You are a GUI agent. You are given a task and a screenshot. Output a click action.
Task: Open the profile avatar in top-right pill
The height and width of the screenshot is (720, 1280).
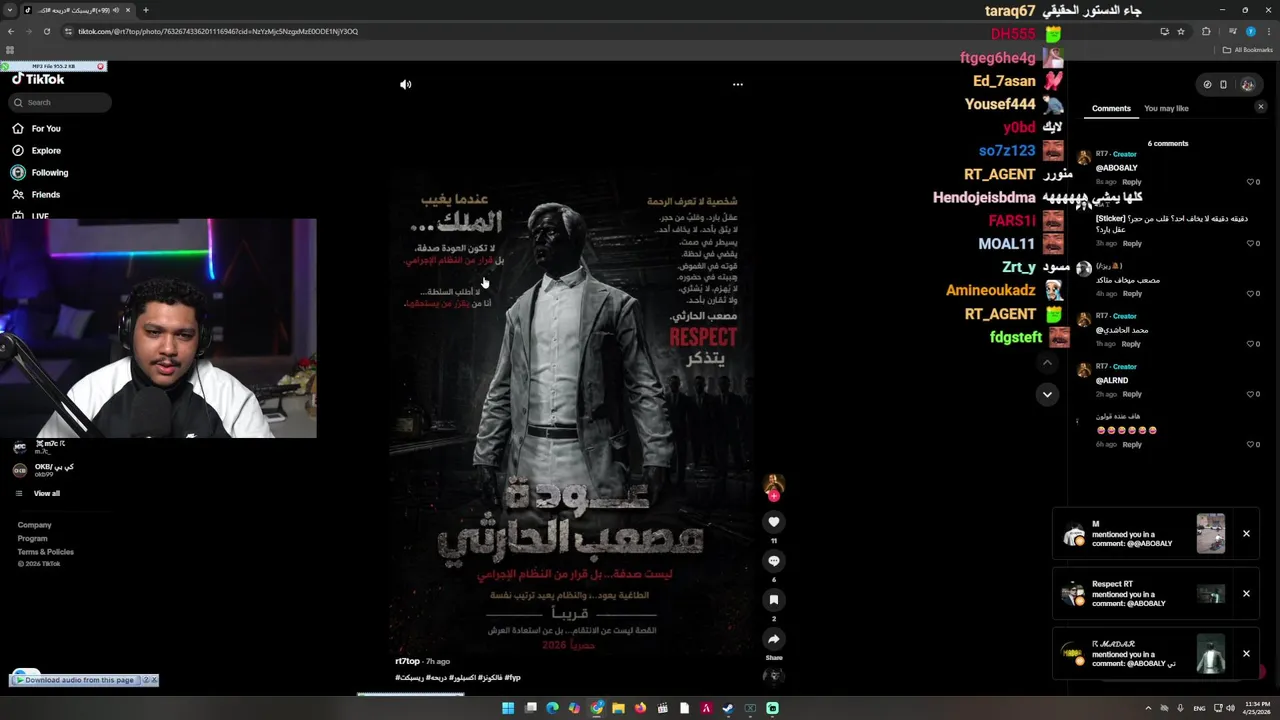coord(1247,84)
